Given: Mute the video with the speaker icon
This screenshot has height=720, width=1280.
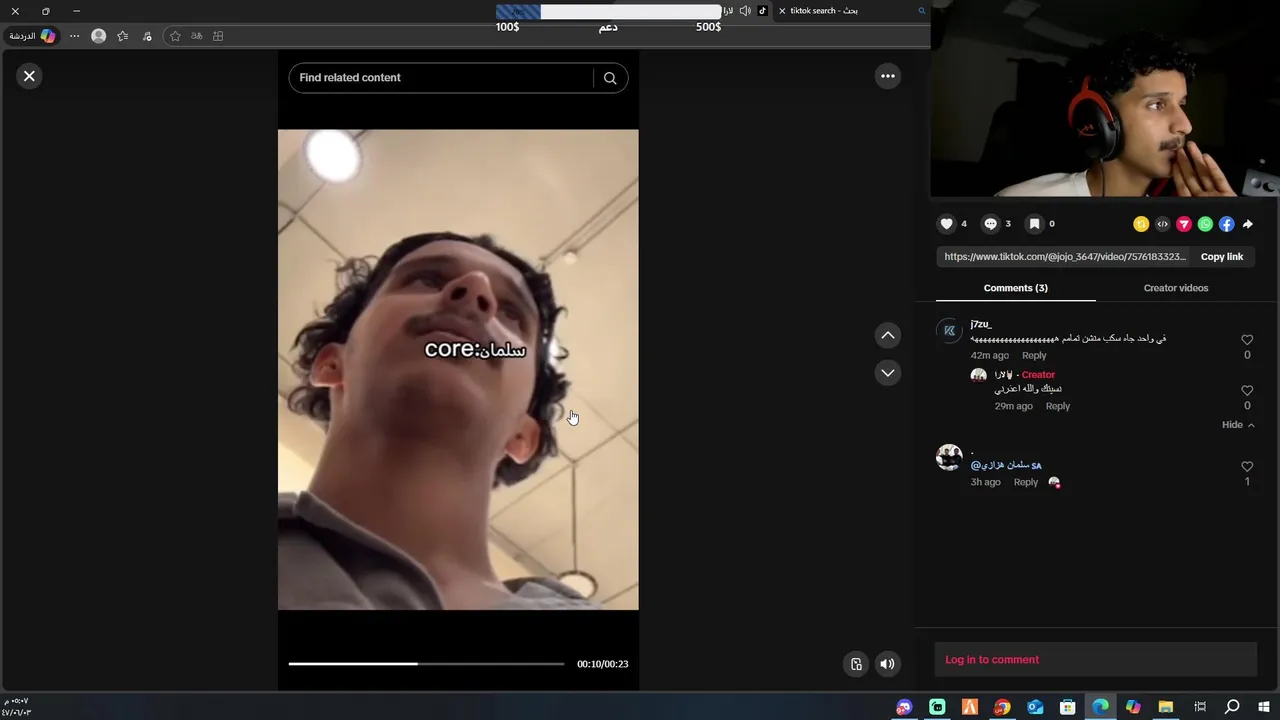Looking at the screenshot, I should (x=887, y=664).
